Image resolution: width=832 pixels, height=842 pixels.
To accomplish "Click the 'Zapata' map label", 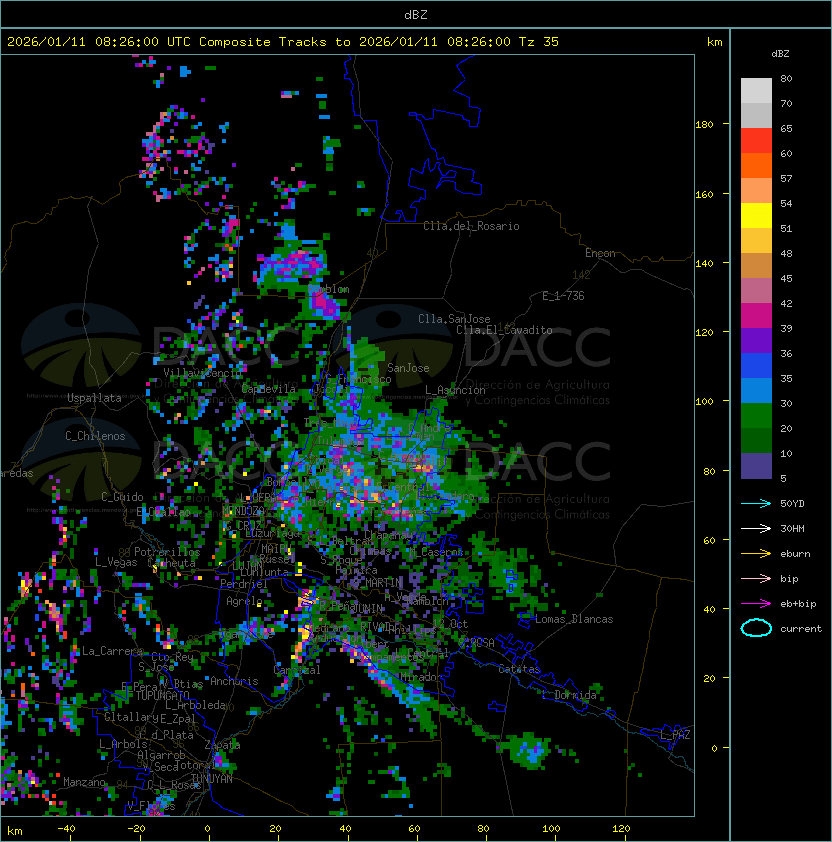I will click(x=222, y=745).
